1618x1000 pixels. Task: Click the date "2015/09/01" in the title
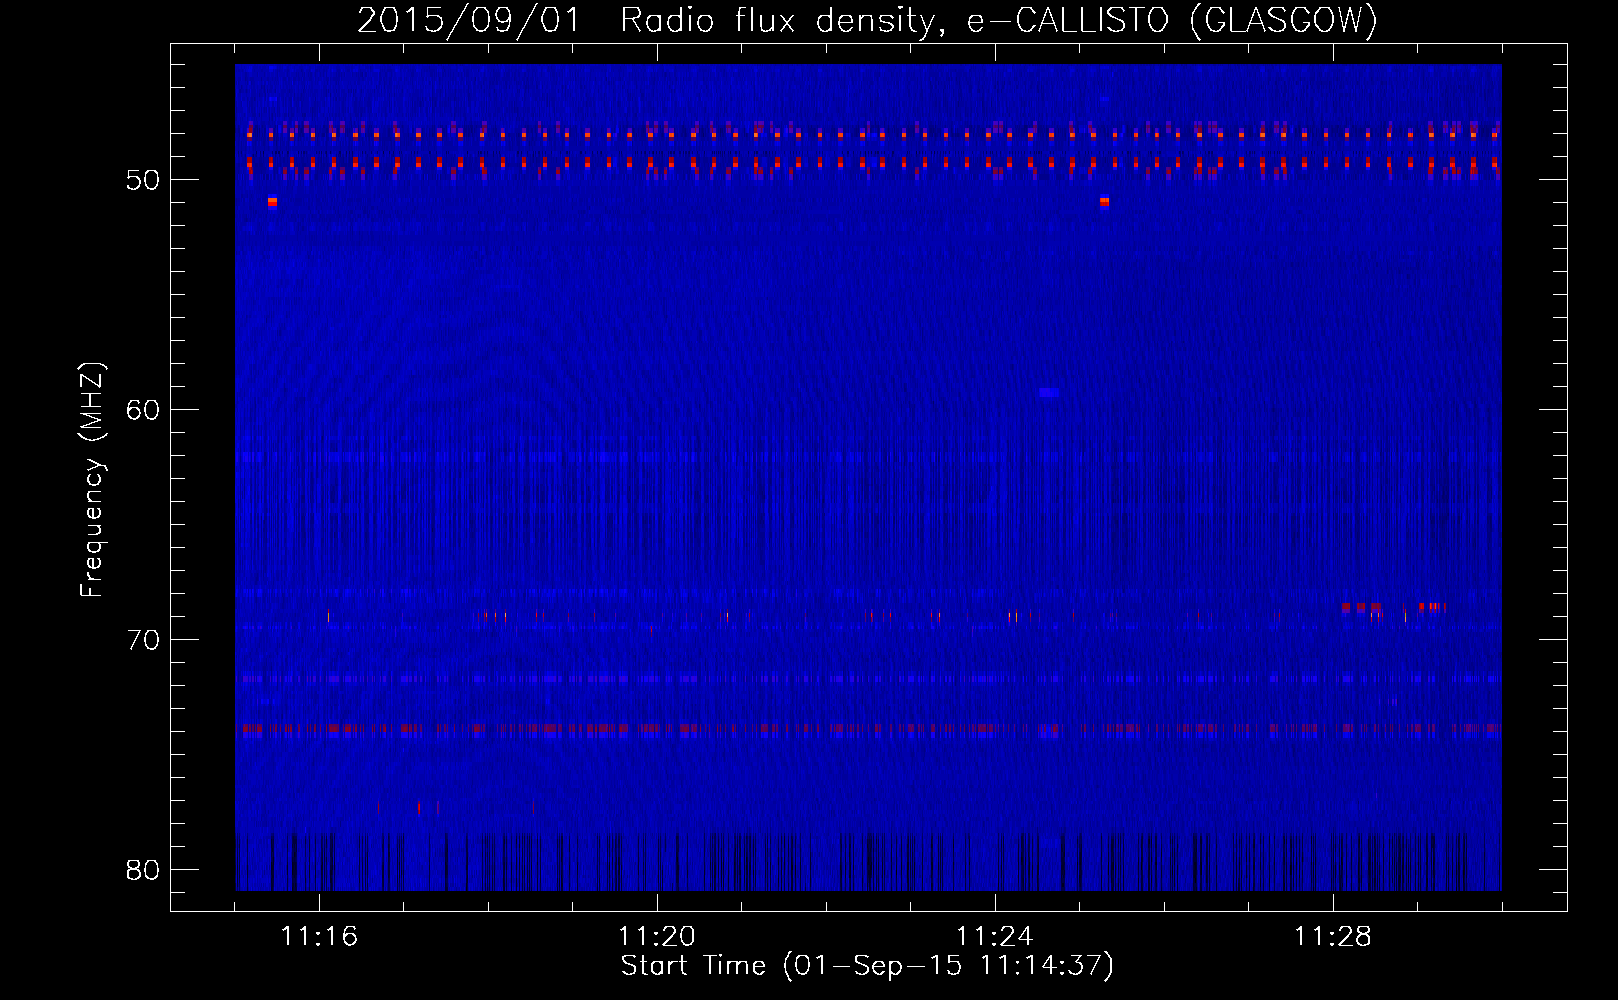click(x=469, y=20)
